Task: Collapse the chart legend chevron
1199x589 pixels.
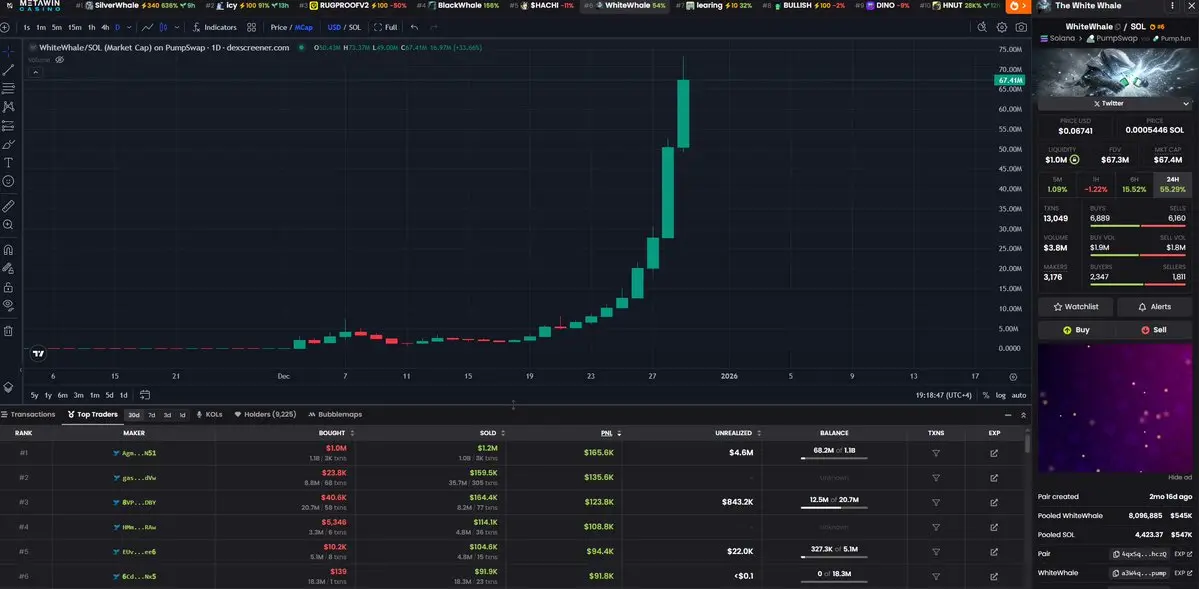Action: 35,72
